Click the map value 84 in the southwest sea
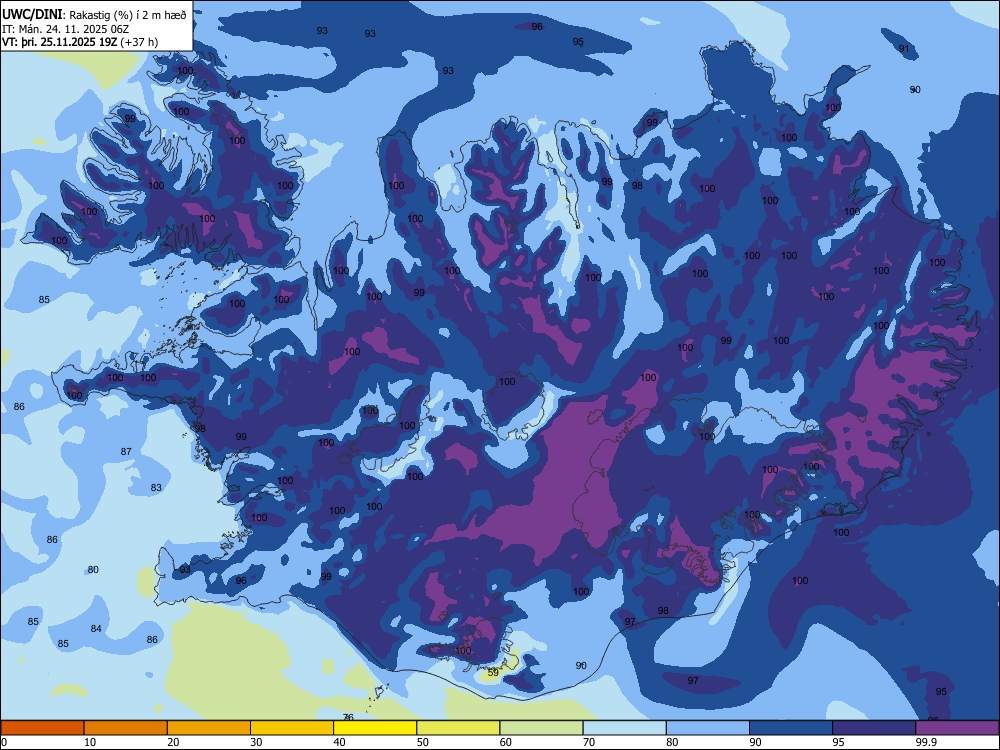 pyautogui.click(x=96, y=628)
